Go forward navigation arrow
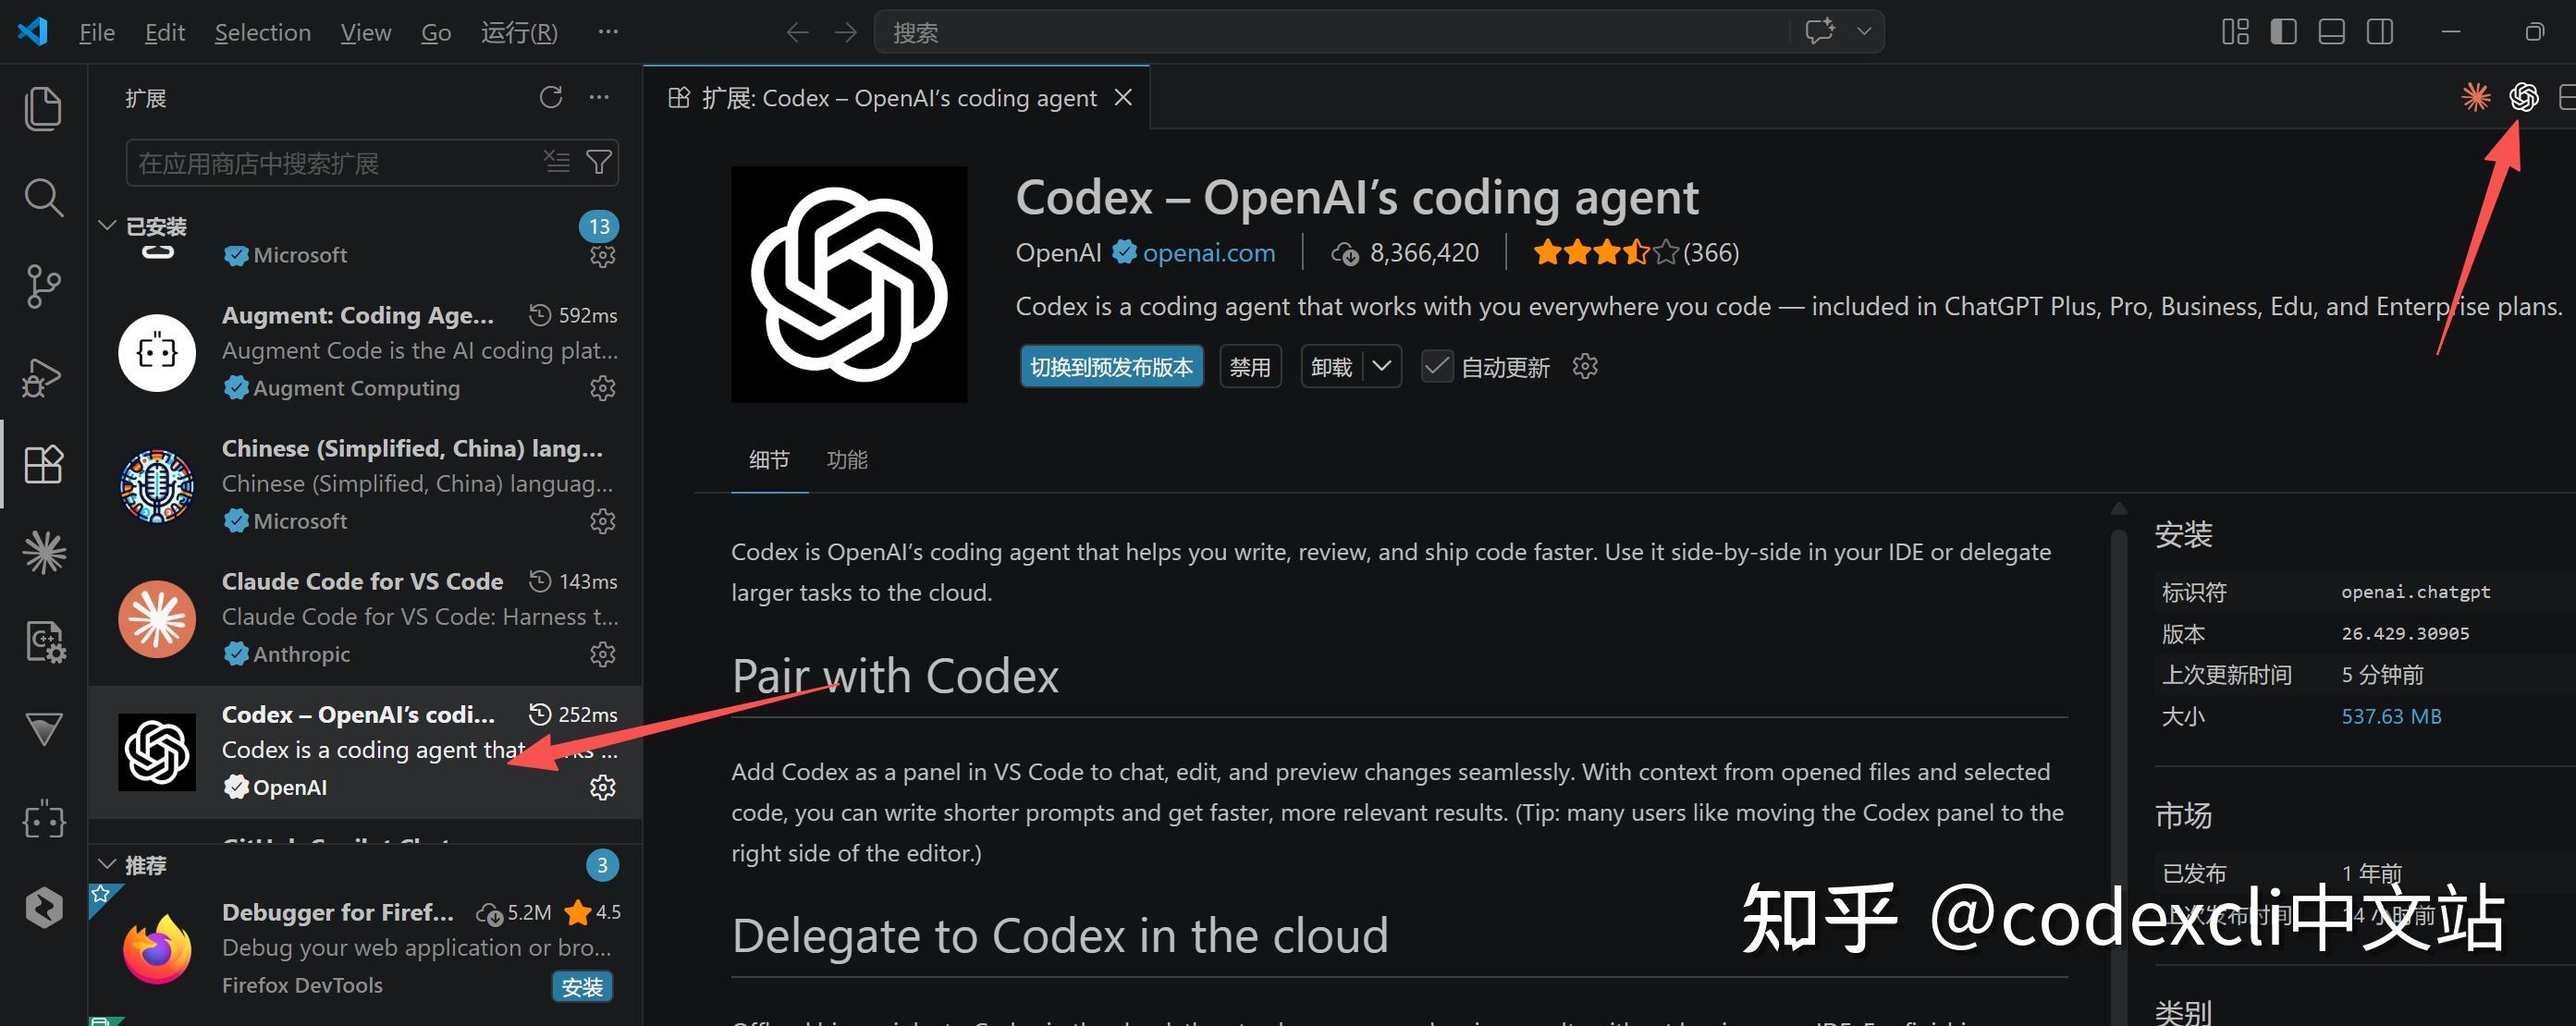2576x1026 pixels. pos(845,32)
